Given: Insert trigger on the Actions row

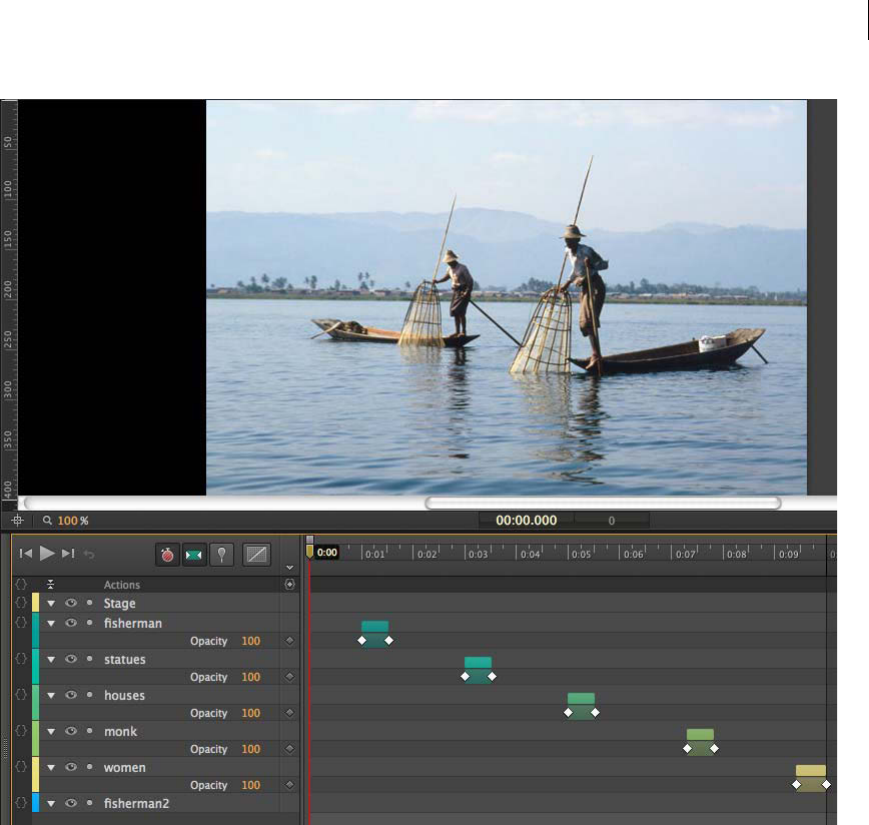Looking at the screenshot, I should (289, 585).
